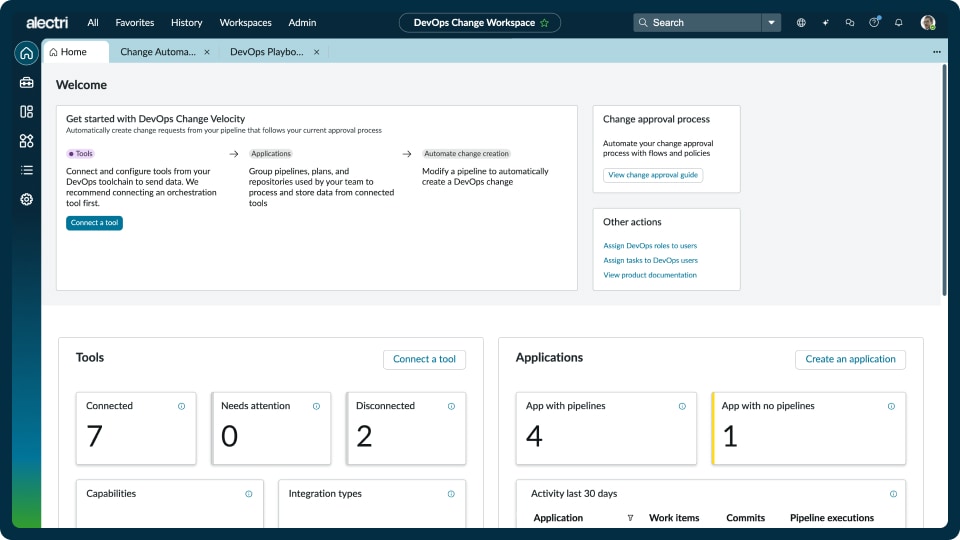960x540 pixels.
Task: Select the Automate change creation pill
Action: click(x=466, y=154)
